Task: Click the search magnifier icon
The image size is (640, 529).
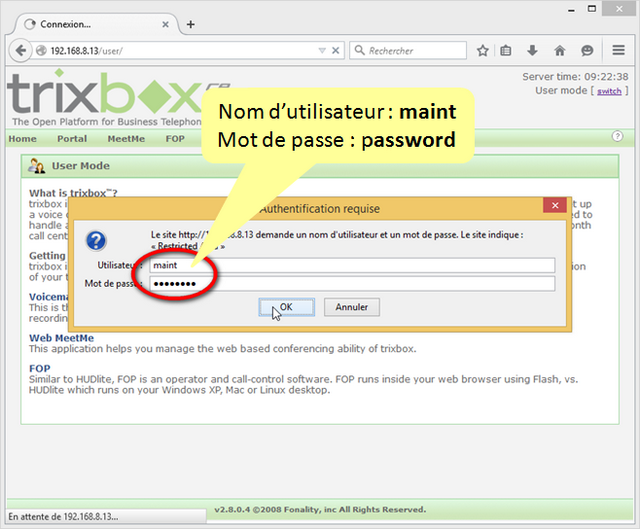Action: (x=359, y=50)
